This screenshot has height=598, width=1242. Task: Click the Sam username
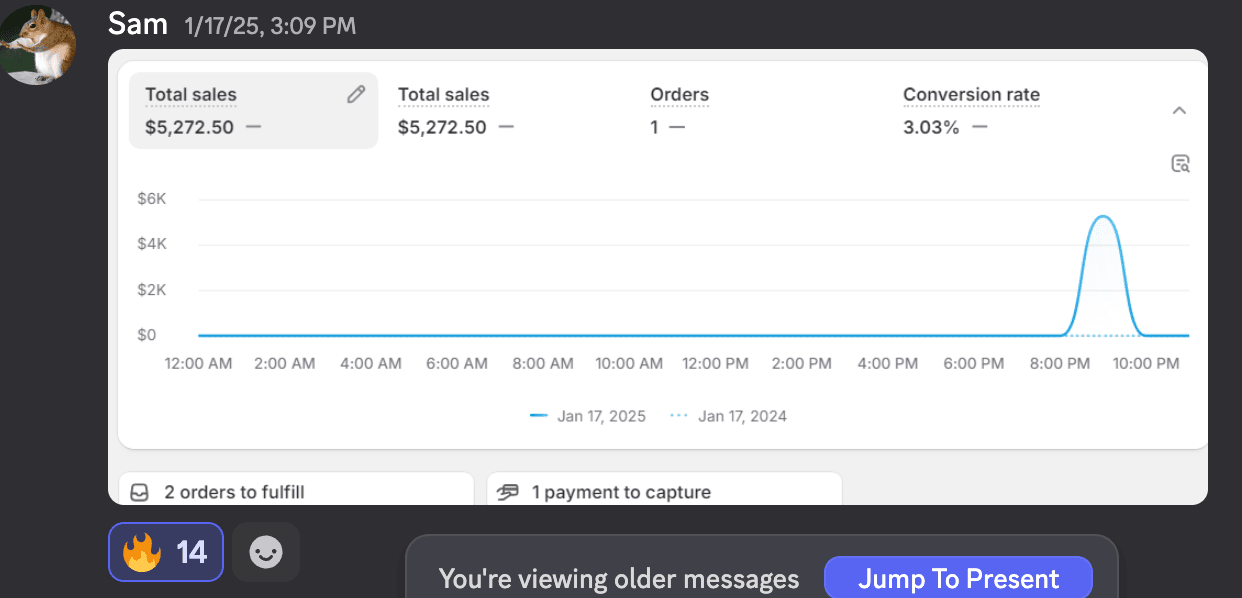coord(138,24)
